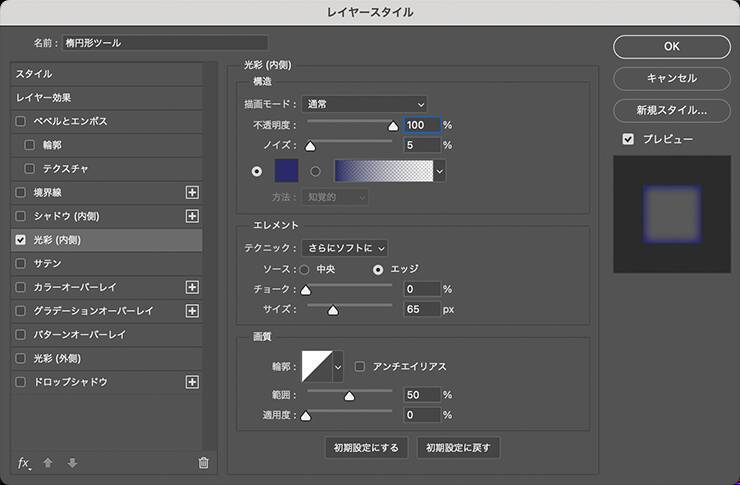
Task: Toggle the アンチエイリアス checkbox
Action: [360, 367]
